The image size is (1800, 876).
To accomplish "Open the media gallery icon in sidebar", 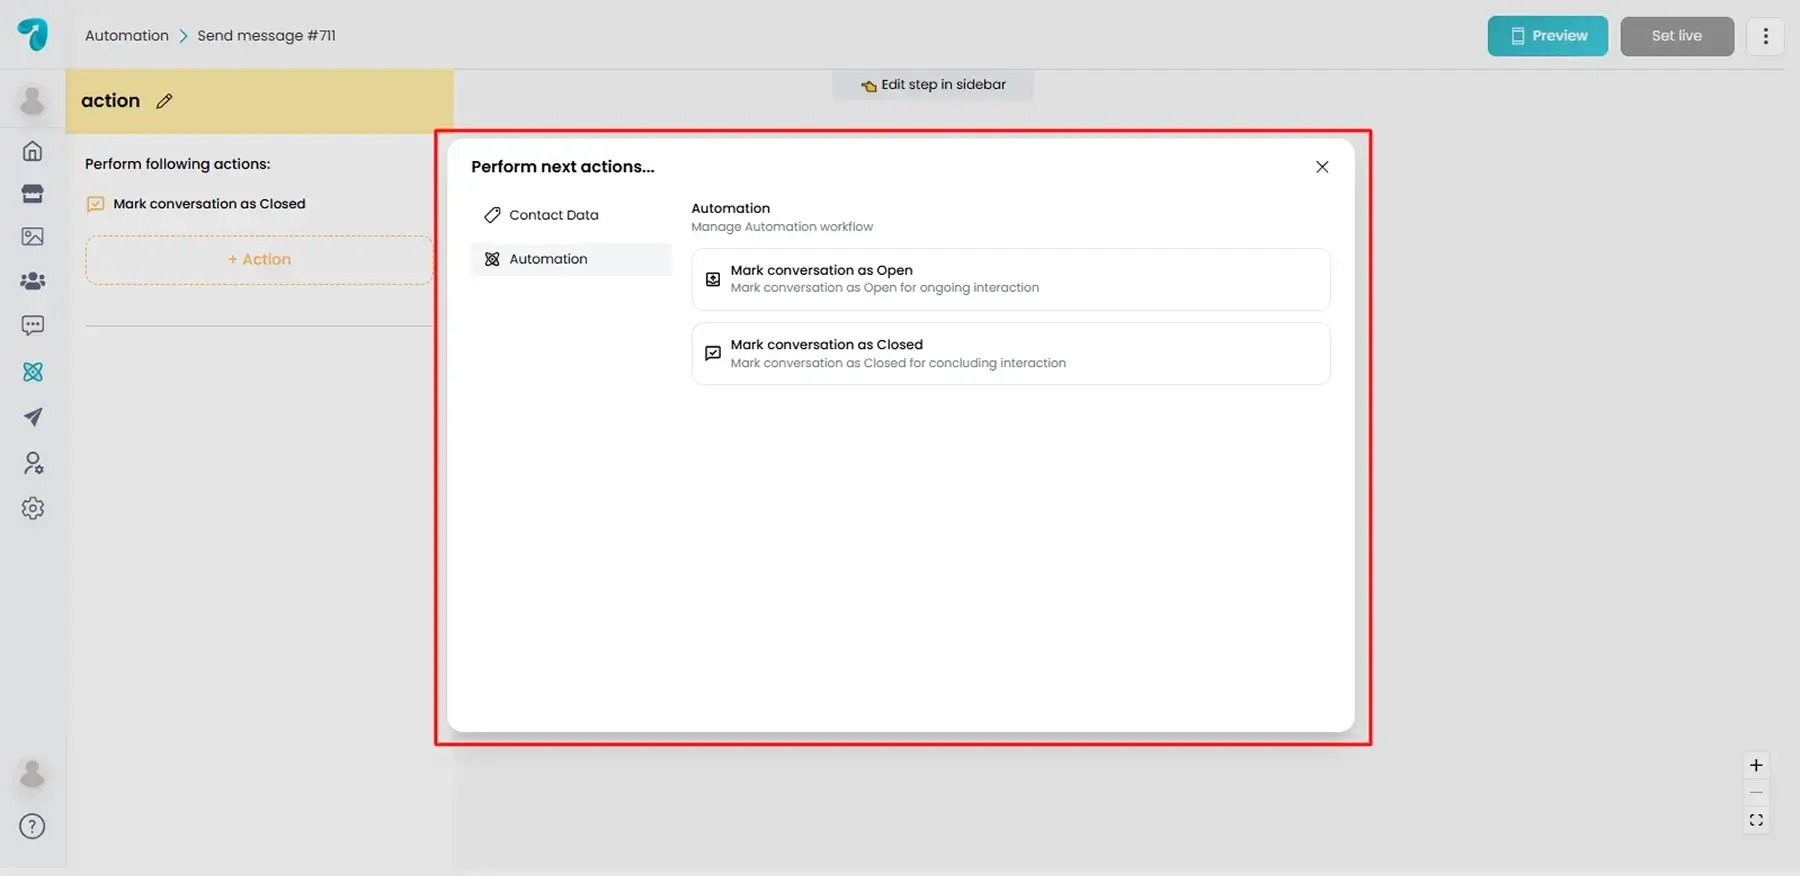I will (33, 237).
